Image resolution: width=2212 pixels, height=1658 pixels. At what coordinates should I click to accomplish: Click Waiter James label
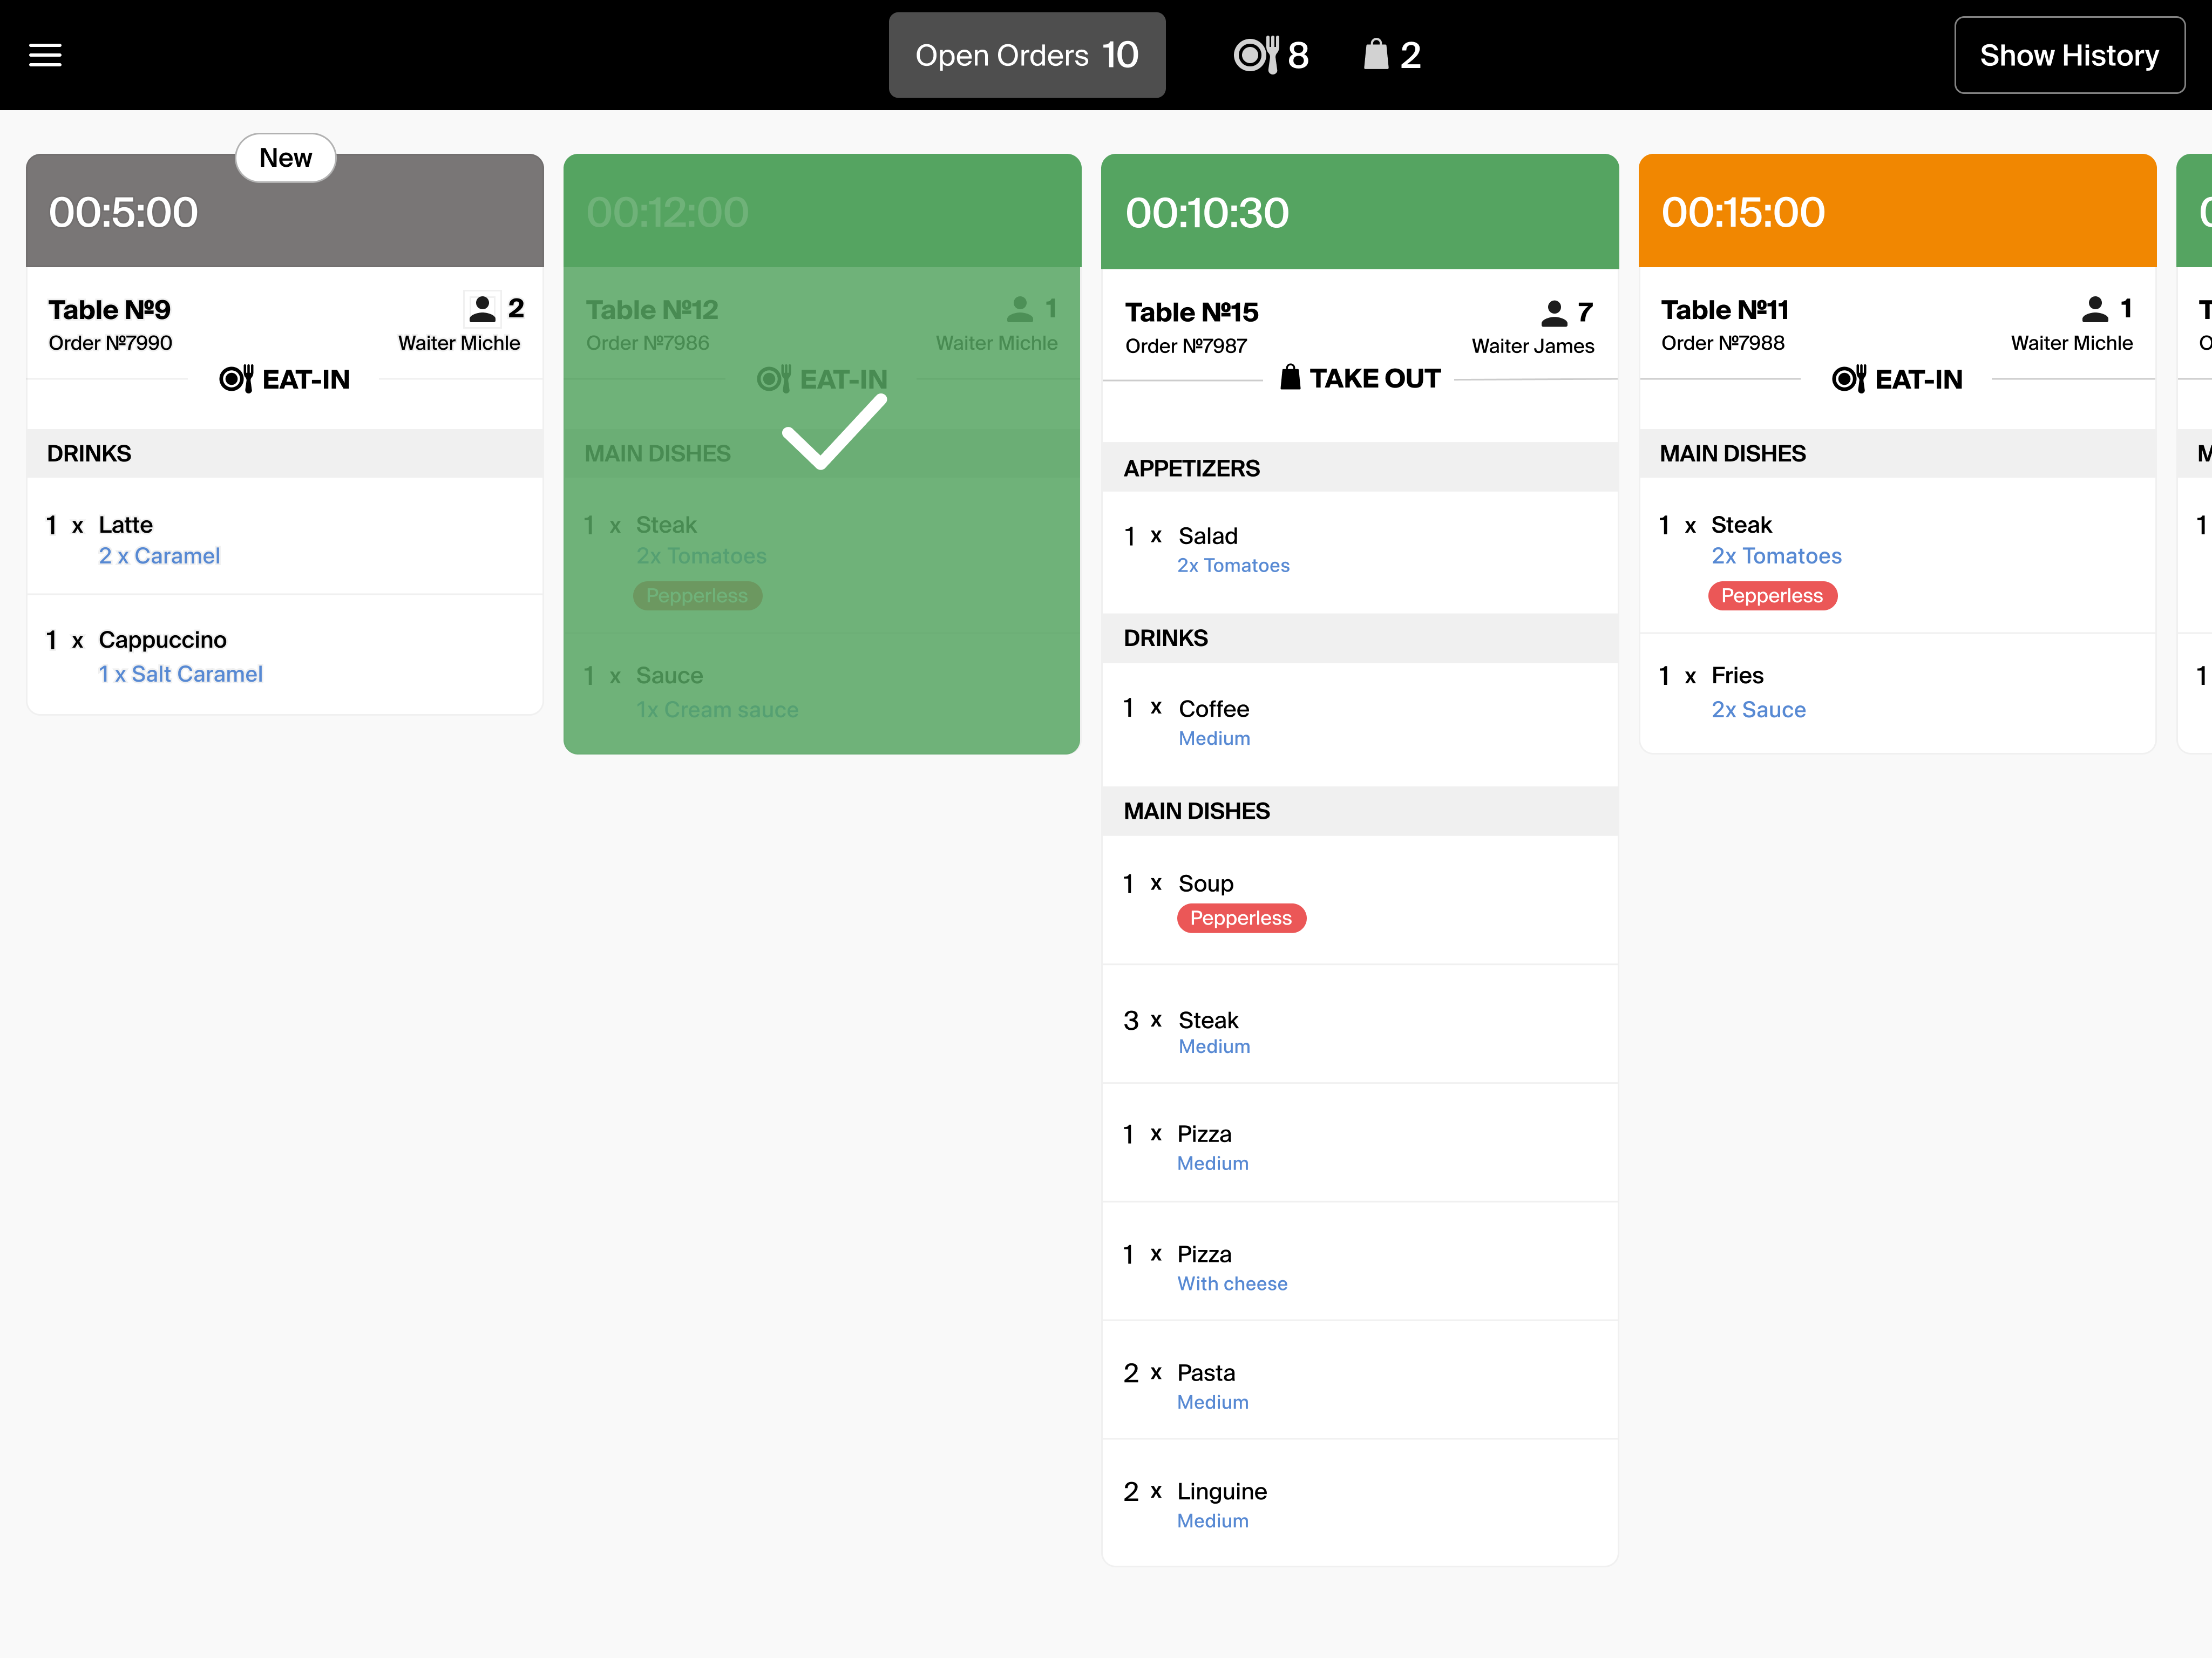[x=1532, y=346]
